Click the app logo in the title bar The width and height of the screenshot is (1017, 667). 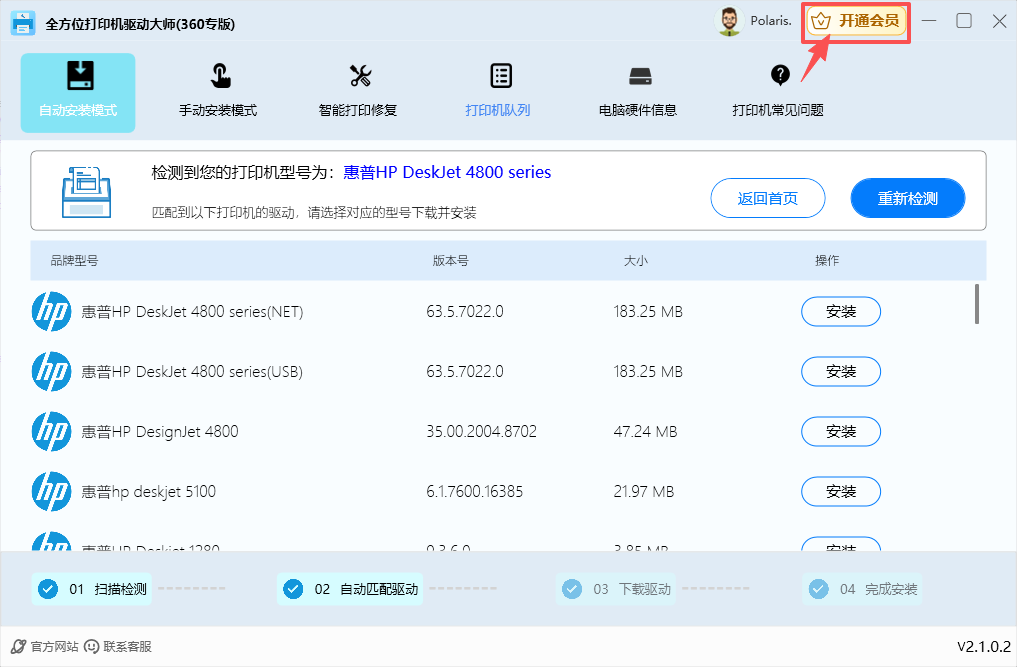pos(23,22)
